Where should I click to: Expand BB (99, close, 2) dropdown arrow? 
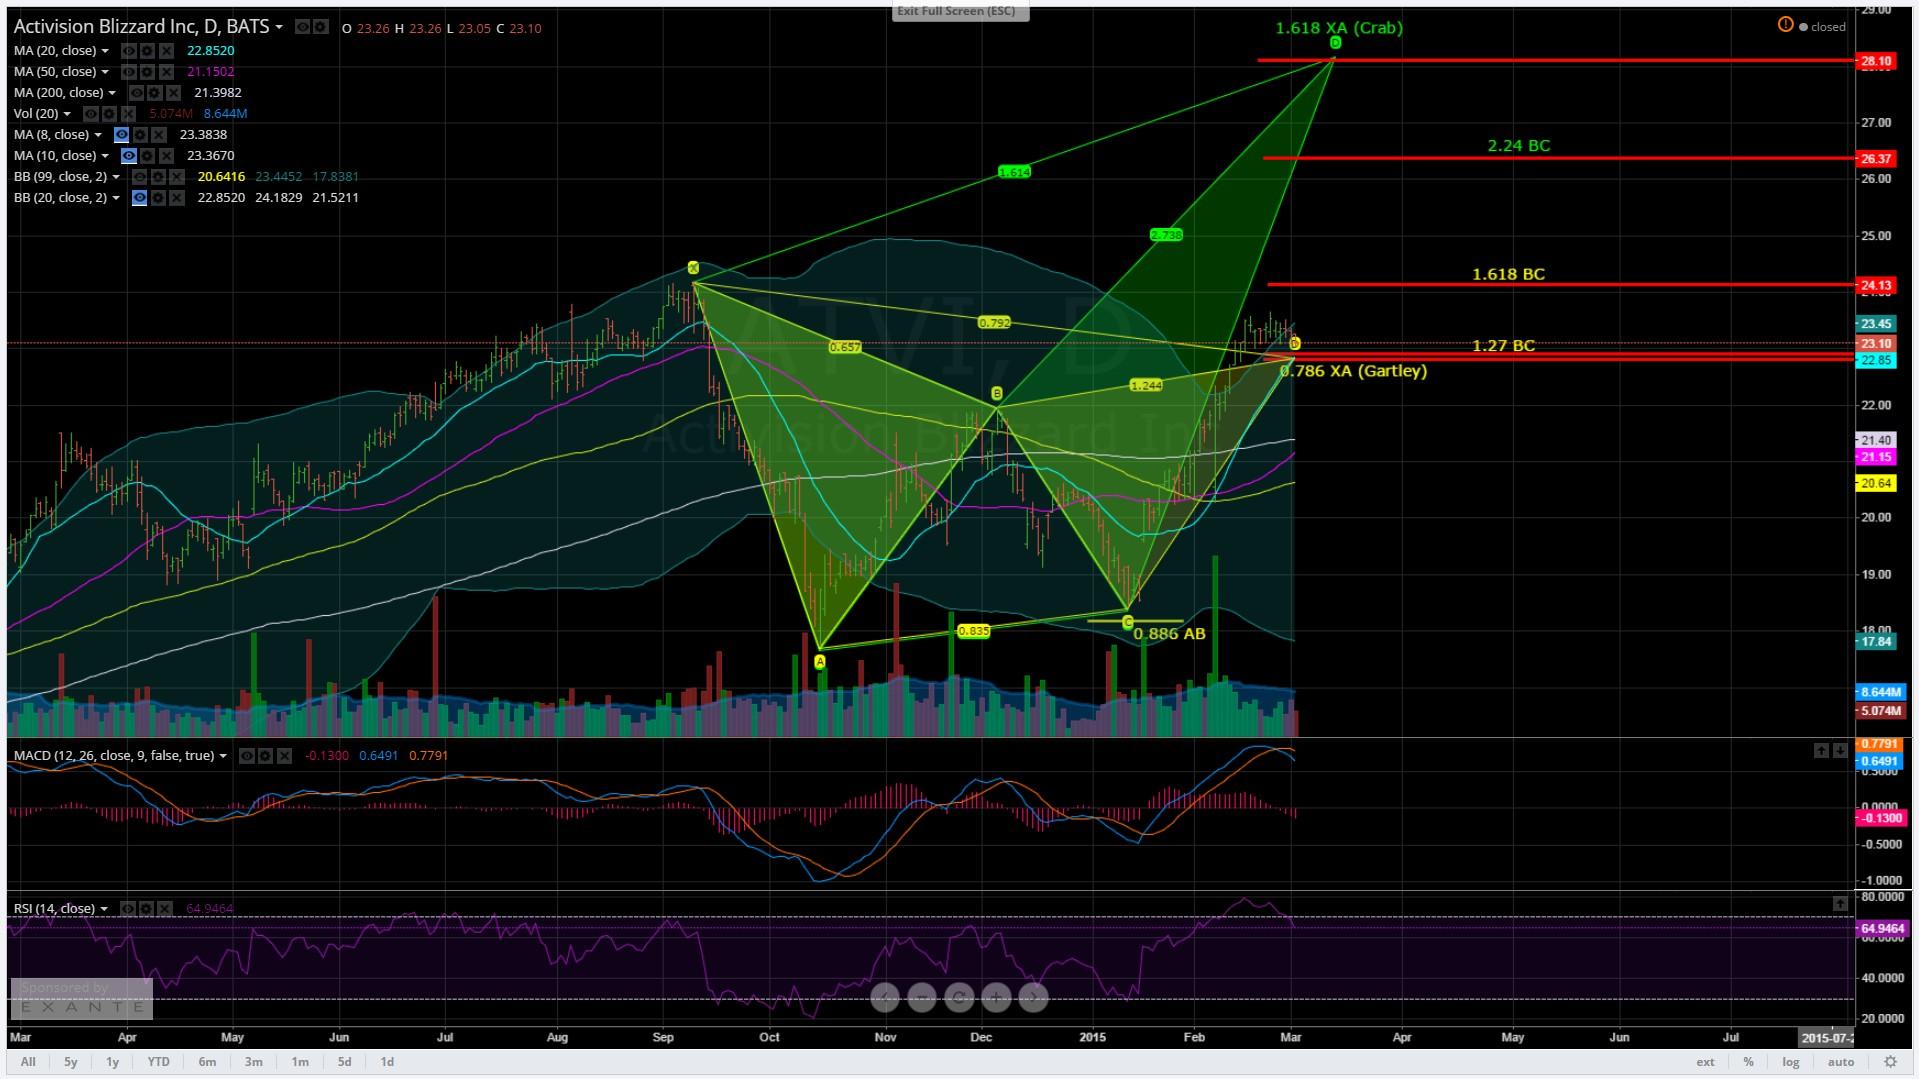click(116, 177)
